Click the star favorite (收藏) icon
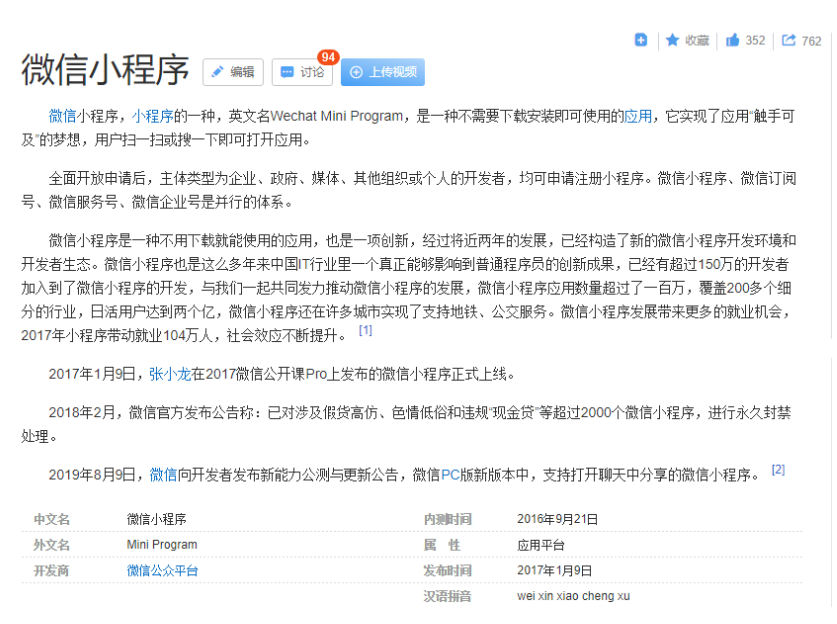The width and height of the screenshot is (837, 624). point(673,40)
